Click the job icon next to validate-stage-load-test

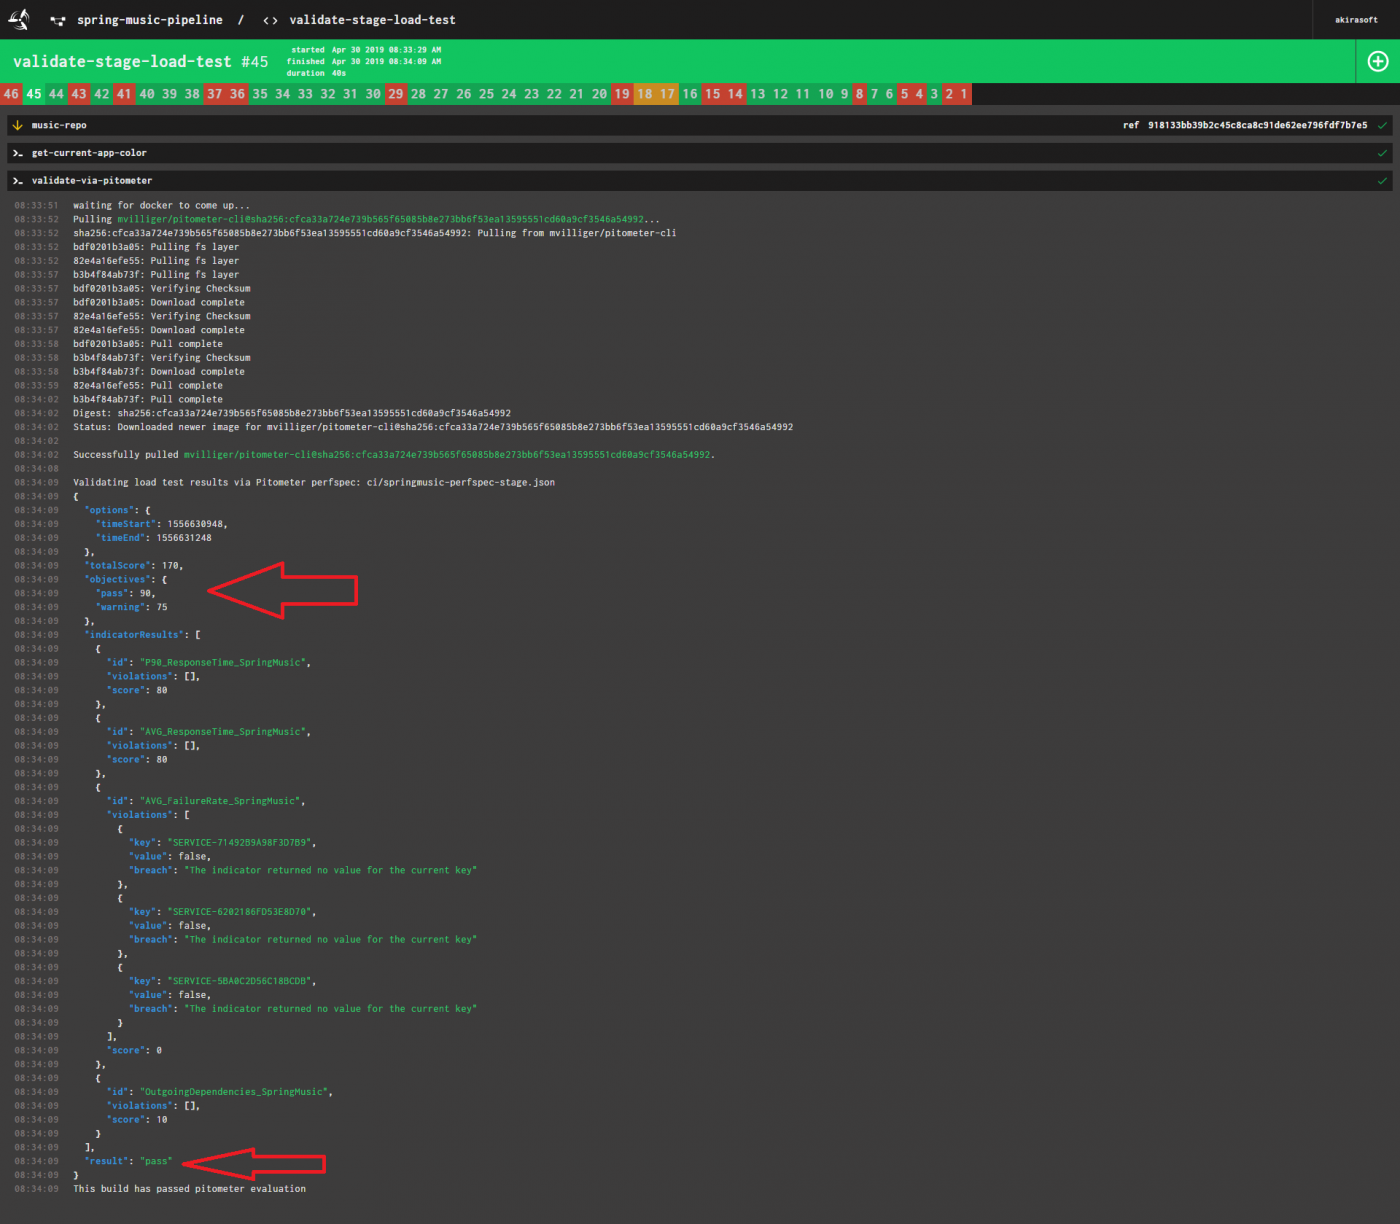(268, 19)
